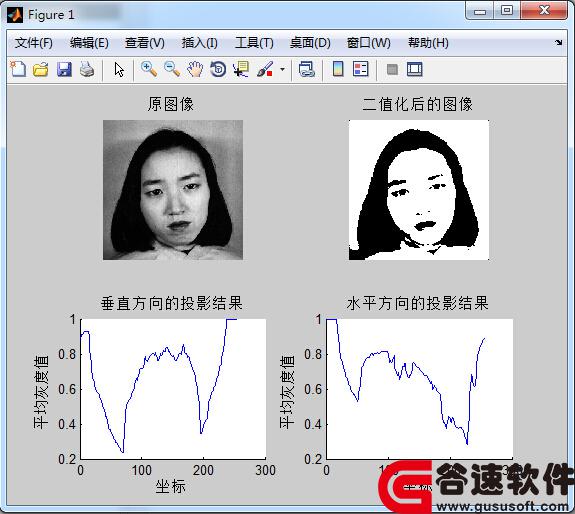Insert a Colorbar from the toolbar
This screenshot has height=514, width=575.
(338, 69)
